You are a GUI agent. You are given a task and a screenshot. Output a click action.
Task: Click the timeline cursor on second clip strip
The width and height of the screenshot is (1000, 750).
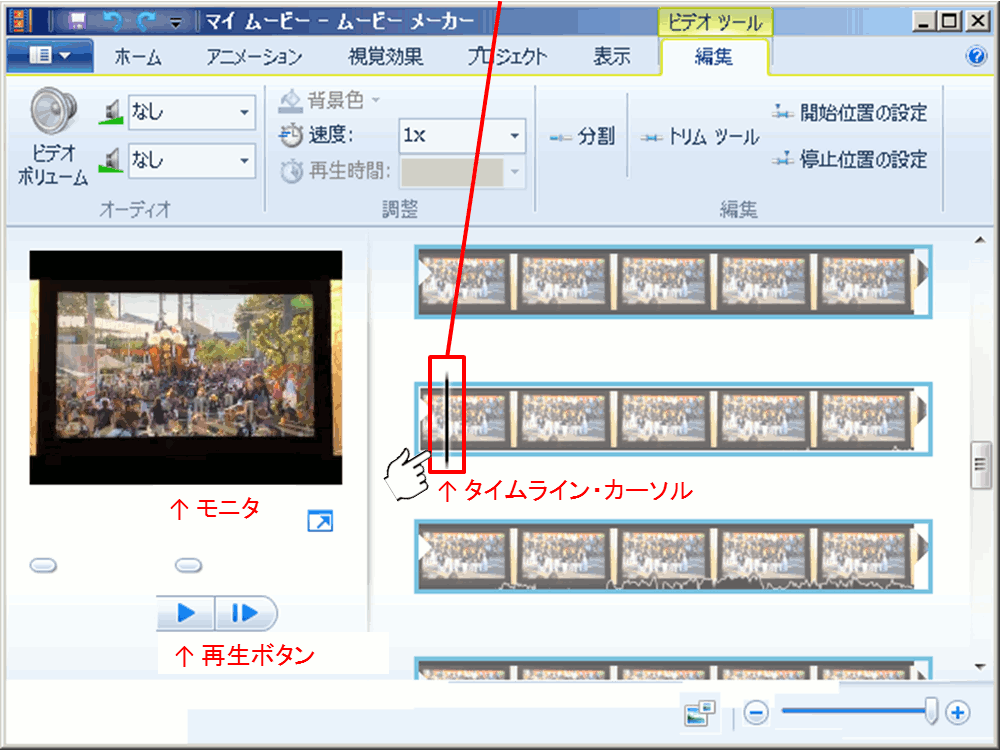pyautogui.click(x=446, y=417)
